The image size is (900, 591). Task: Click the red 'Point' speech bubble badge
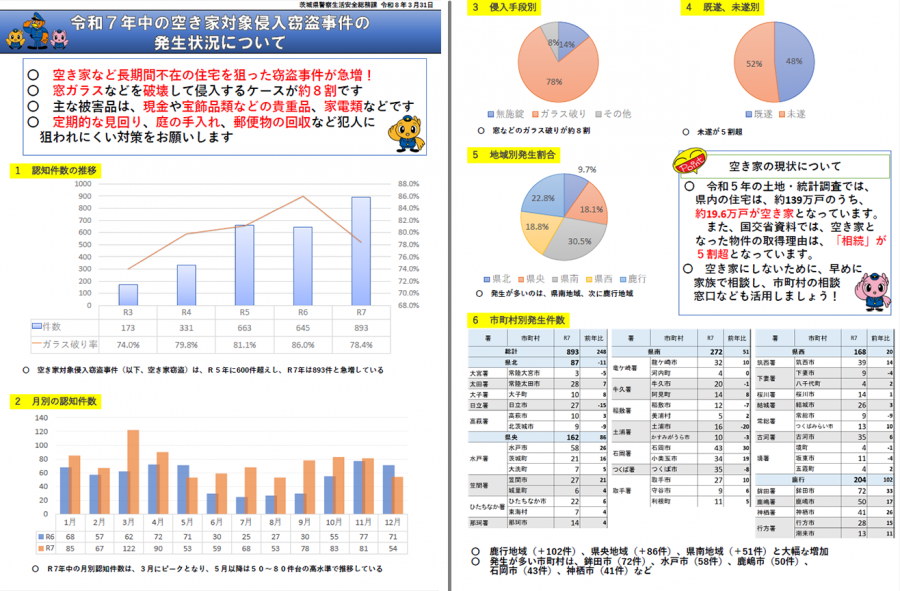point(688,162)
